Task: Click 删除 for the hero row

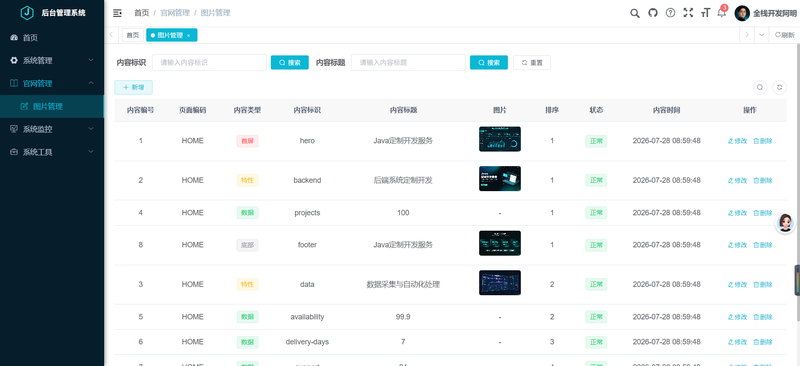Action: coord(763,141)
